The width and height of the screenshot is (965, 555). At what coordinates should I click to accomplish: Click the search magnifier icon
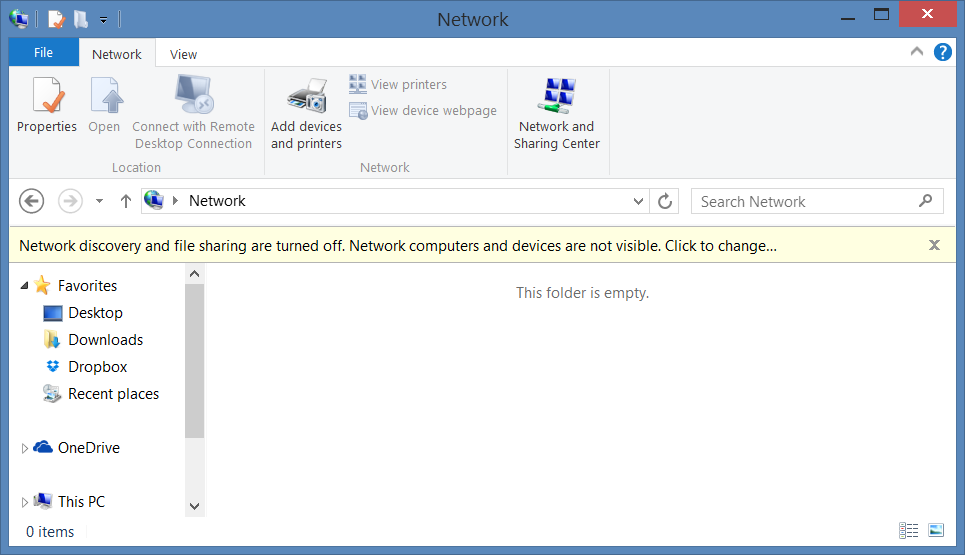(925, 201)
